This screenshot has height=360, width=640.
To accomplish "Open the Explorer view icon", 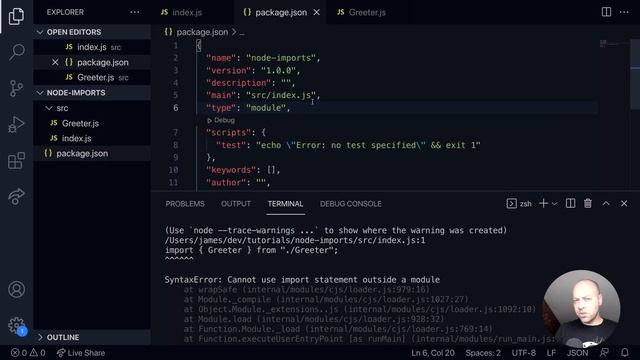I will click(x=16, y=16).
